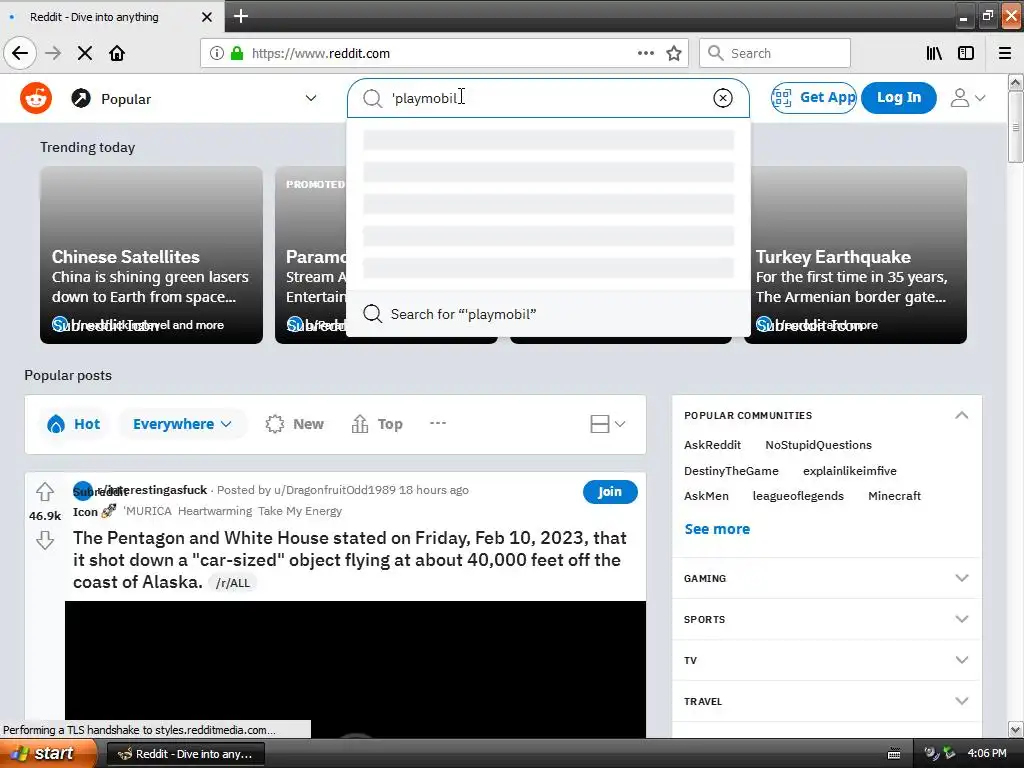The height and width of the screenshot is (768, 1024).
Task: Toggle the sidebar view icon
Action: (966, 53)
